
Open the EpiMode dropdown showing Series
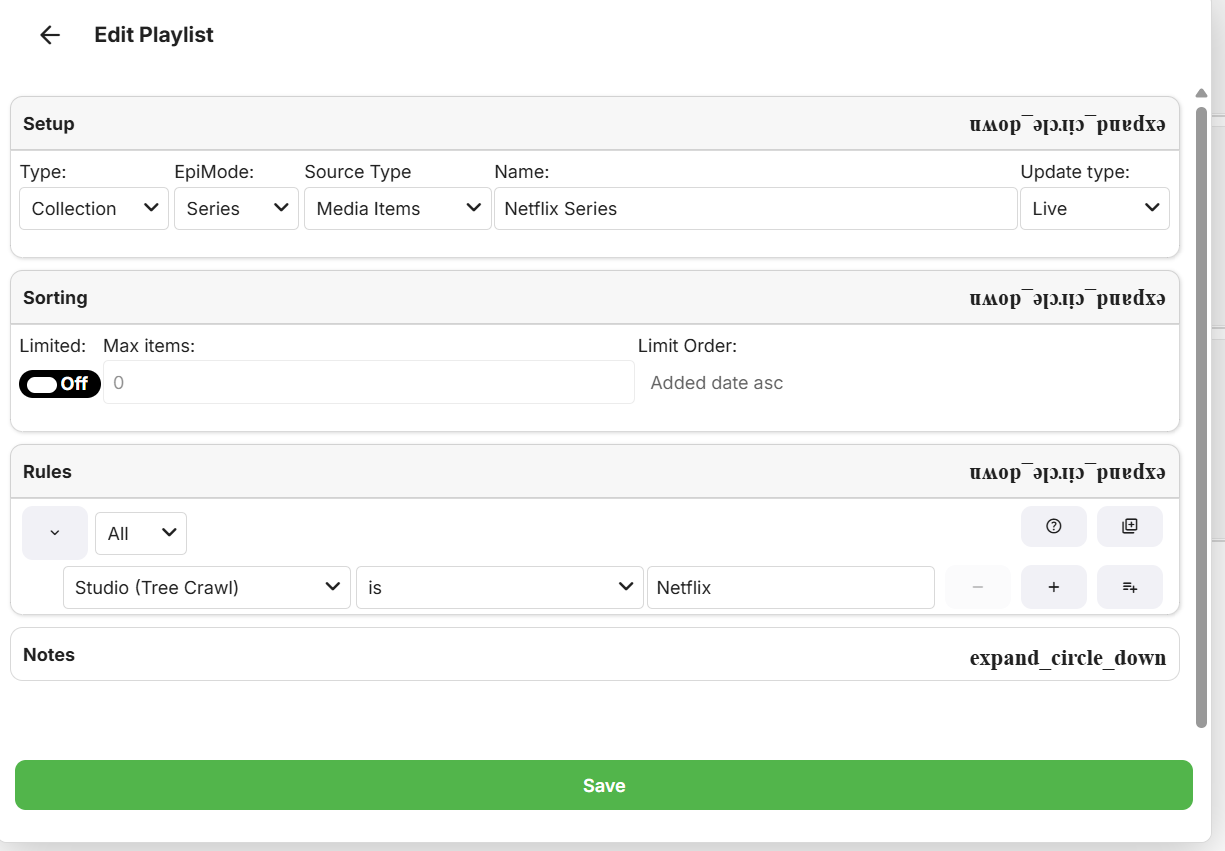[x=236, y=208]
